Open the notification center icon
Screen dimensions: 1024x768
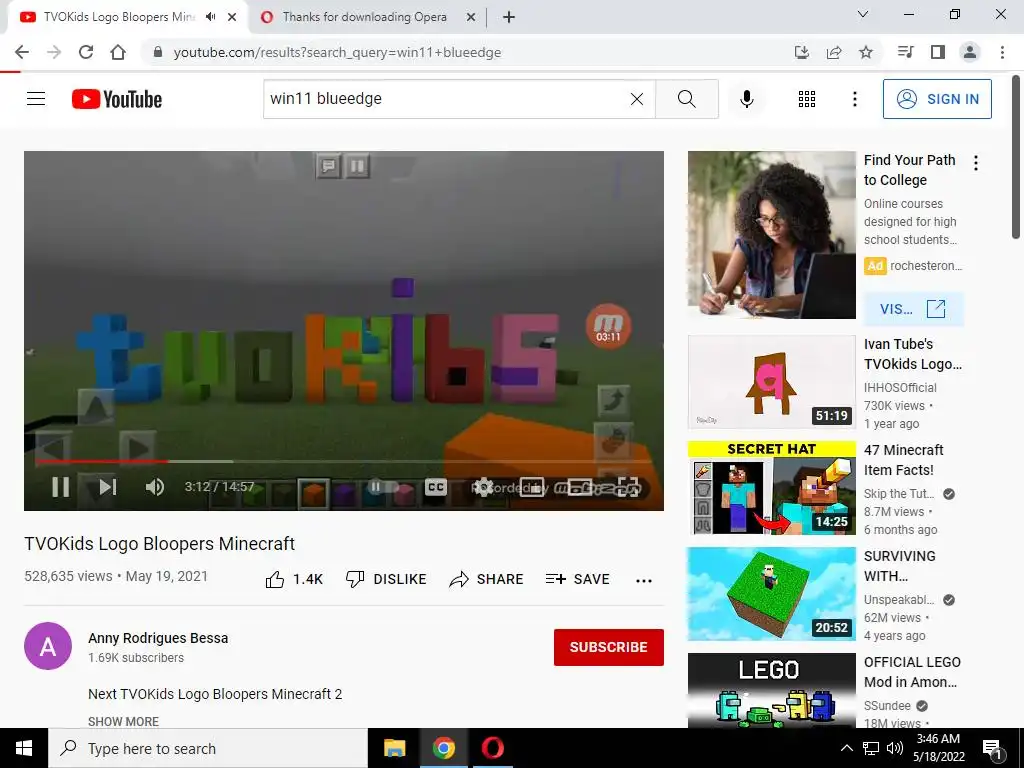tap(993, 749)
